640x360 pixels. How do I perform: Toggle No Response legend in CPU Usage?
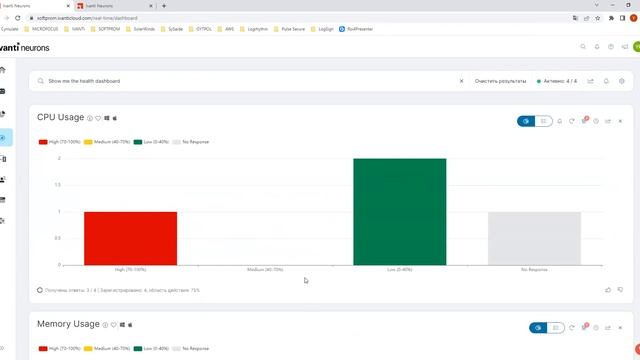tap(191, 142)
